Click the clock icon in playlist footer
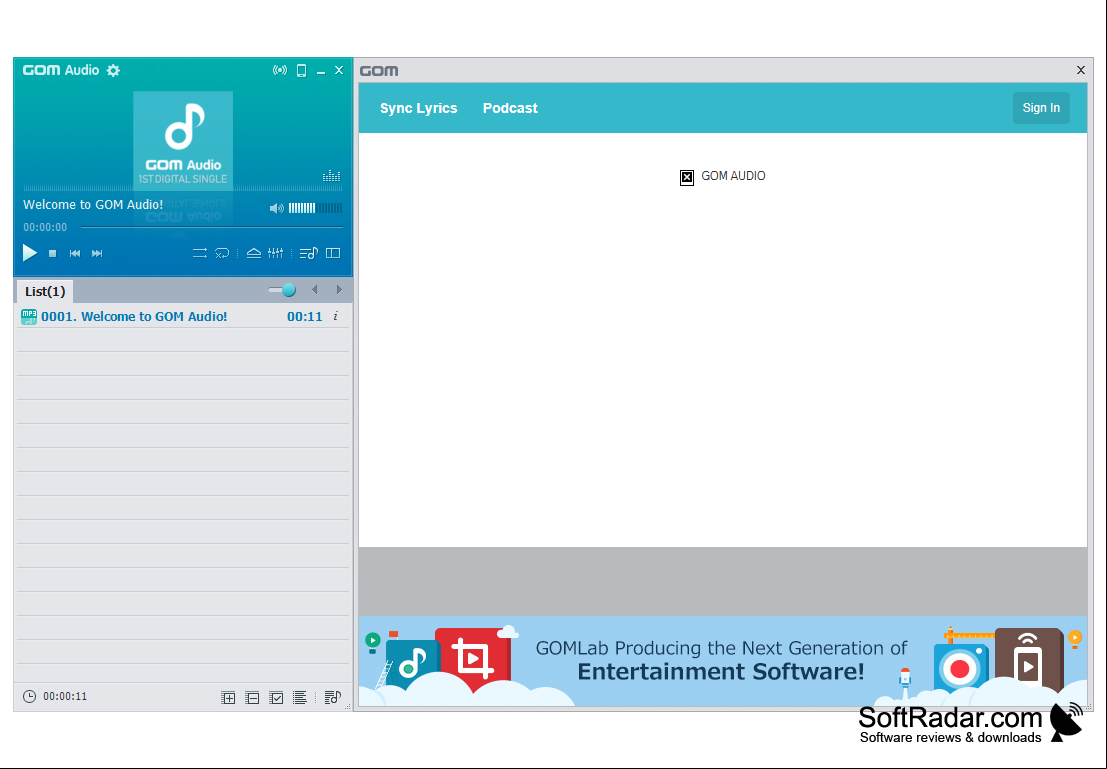1107x769 pixels. point(29,696)
